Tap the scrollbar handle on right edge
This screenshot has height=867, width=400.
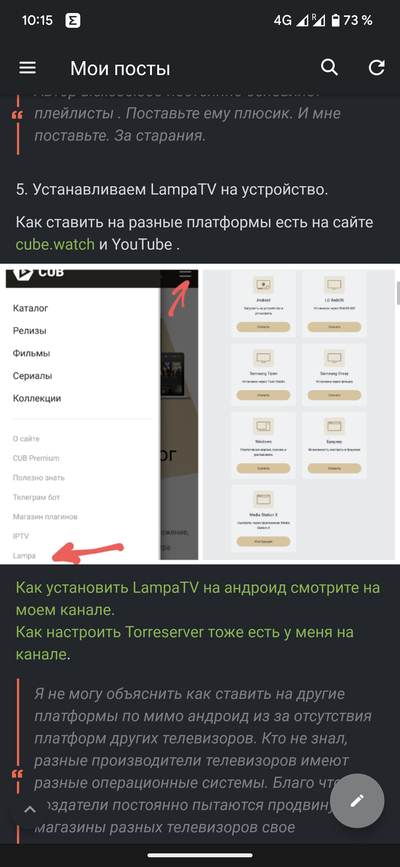coord(397,293)
